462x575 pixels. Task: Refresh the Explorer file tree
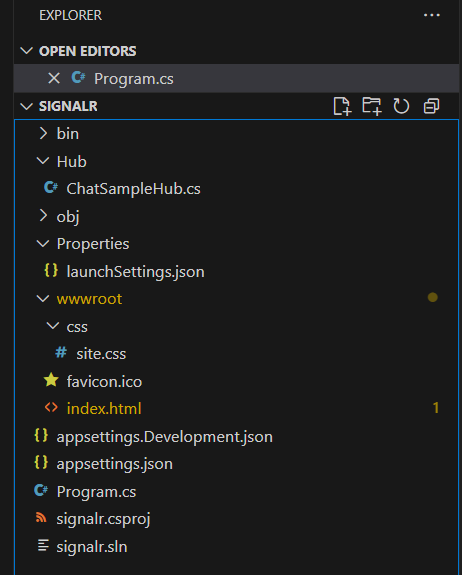pyautogui.click(x=401, y=106)
